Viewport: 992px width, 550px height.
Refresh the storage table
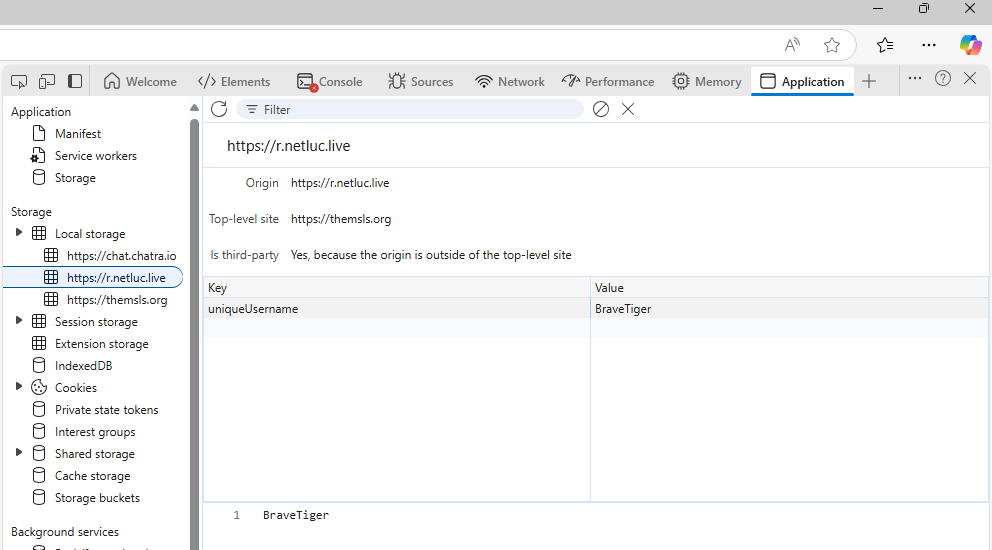pos(219,109)
